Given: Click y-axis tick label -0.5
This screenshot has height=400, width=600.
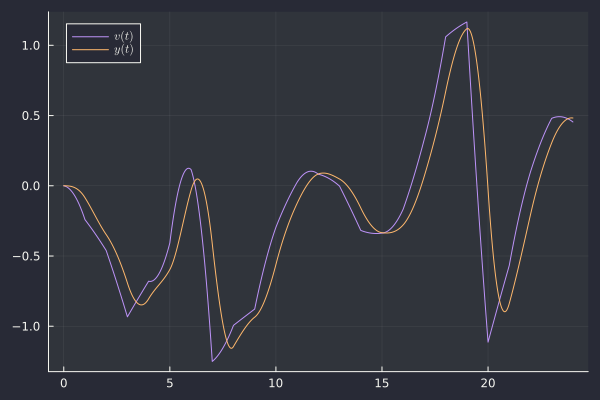Looking at the screenshot, I should [x=27, y=256].
